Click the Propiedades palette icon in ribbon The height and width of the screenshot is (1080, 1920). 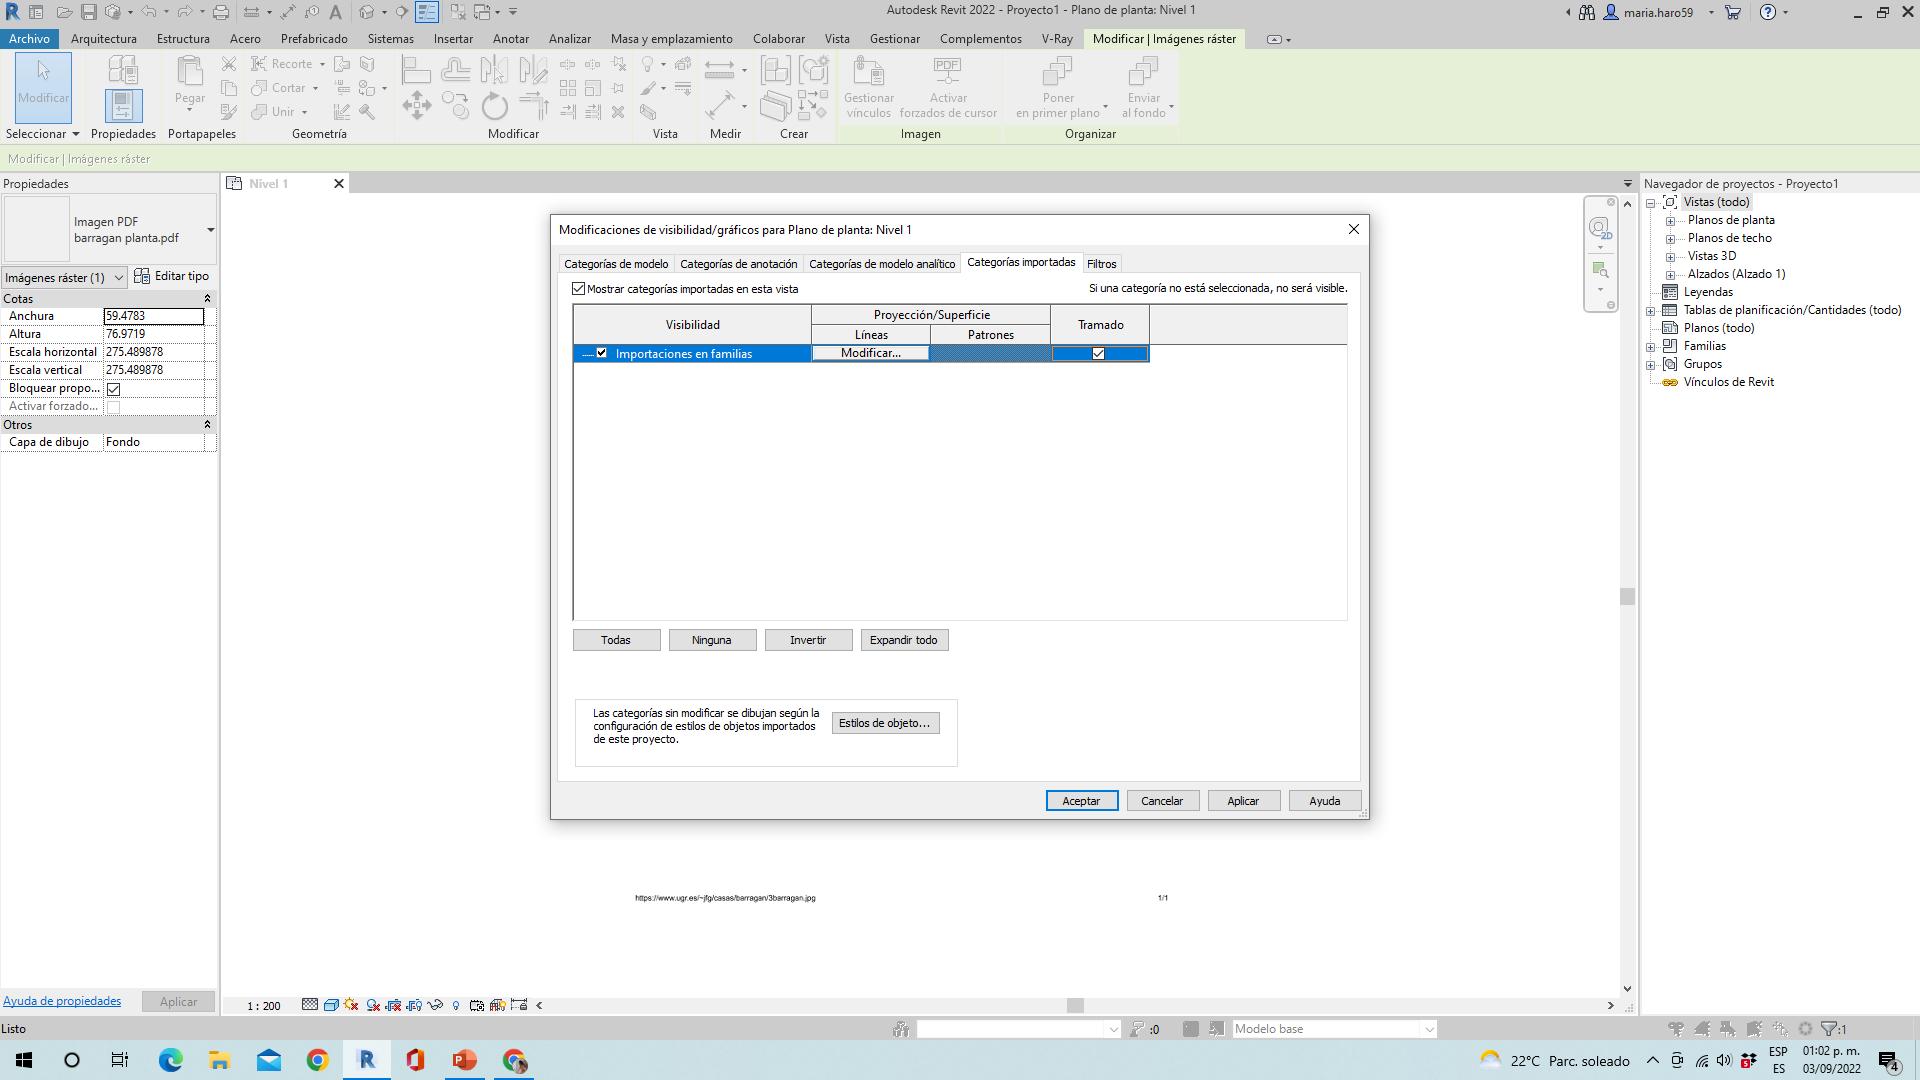pyautogui.click(x=123, y=105)
